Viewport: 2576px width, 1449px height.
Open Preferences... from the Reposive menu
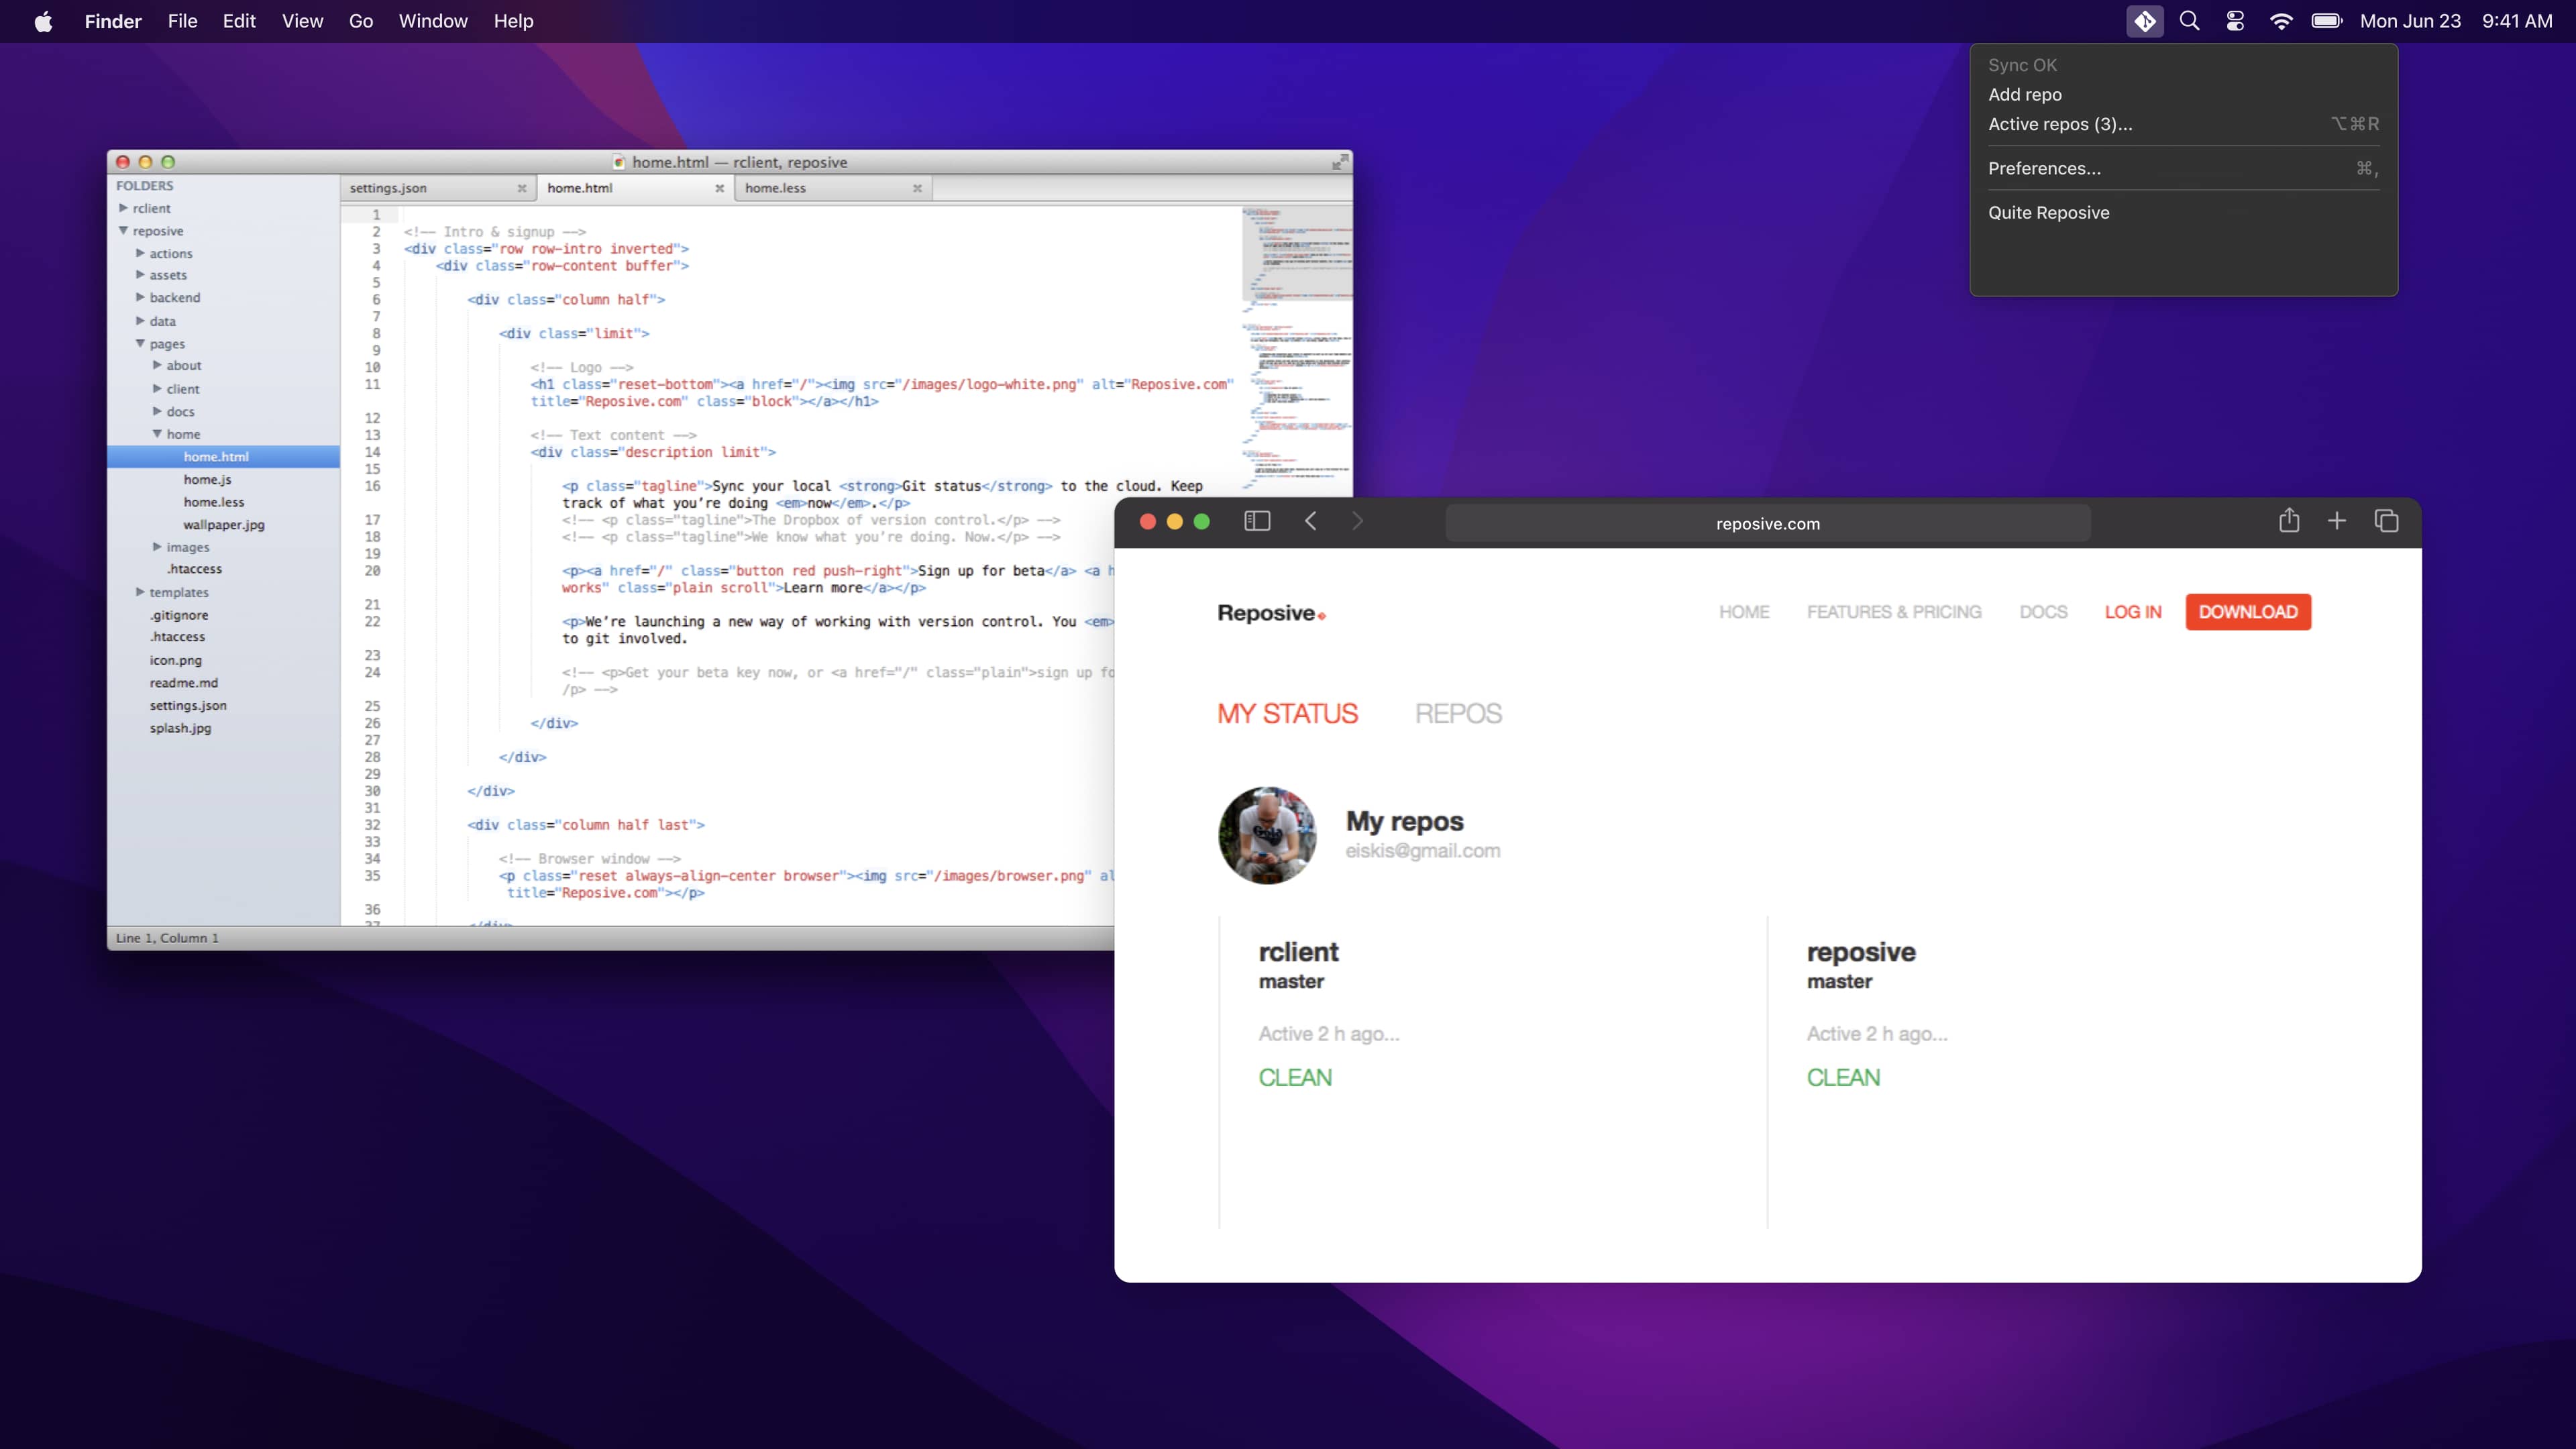(2183, 168)
